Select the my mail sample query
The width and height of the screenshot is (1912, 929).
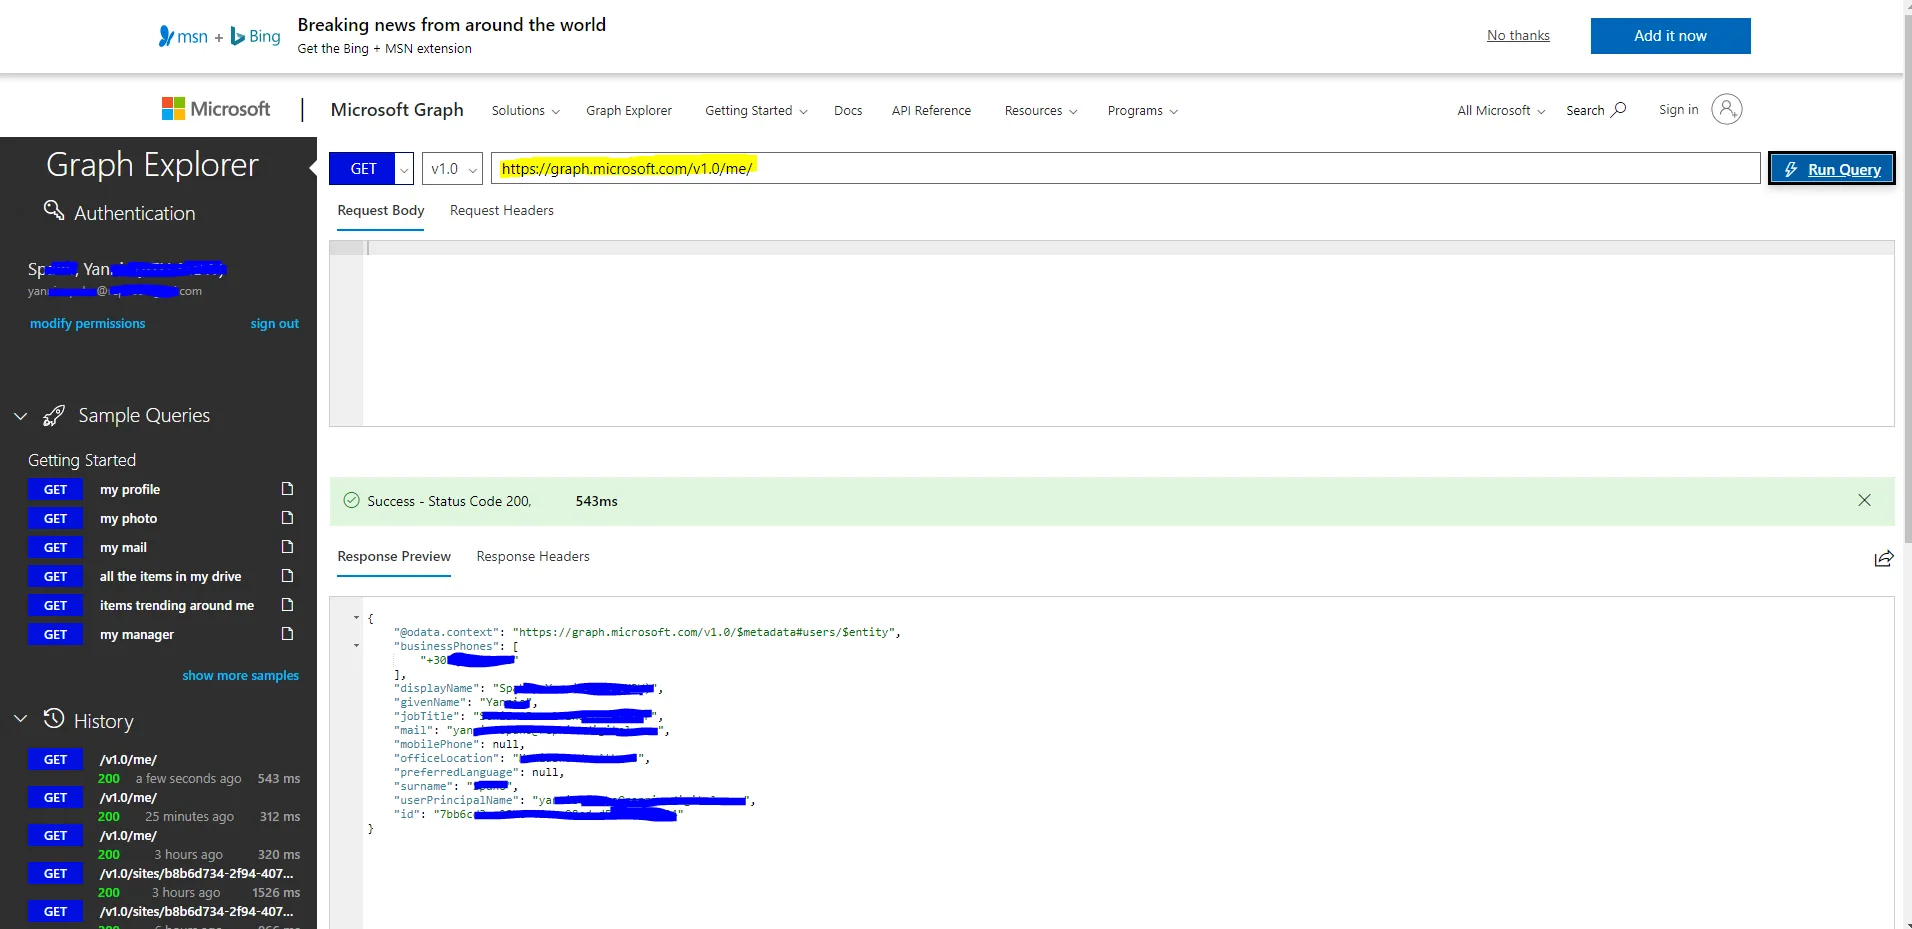click(x=123, y=547)
